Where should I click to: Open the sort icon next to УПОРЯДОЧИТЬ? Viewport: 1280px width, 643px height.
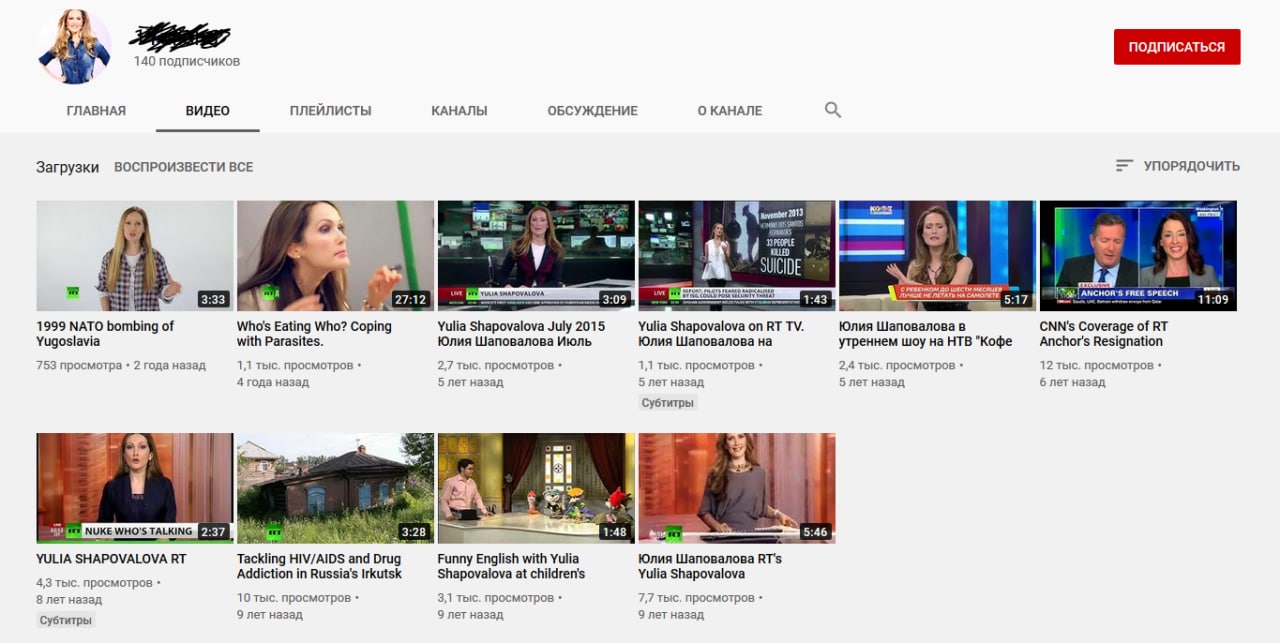pos(1125,166)
